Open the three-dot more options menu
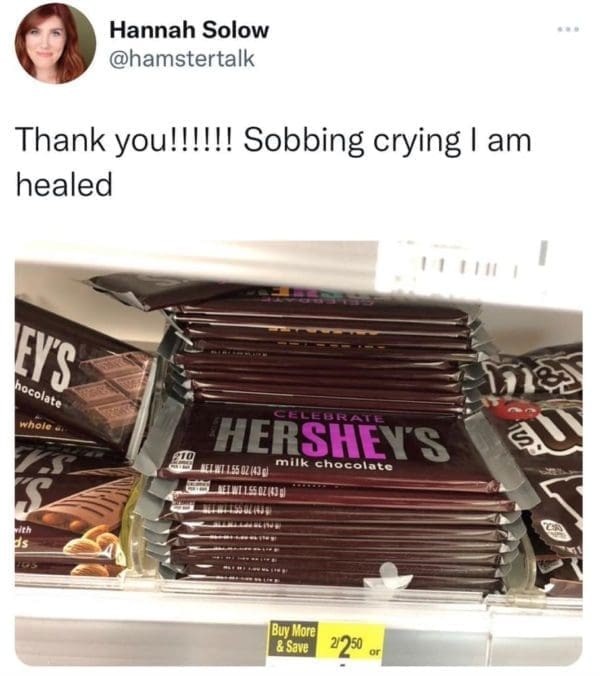600x676 pixels. pos(568,29)
